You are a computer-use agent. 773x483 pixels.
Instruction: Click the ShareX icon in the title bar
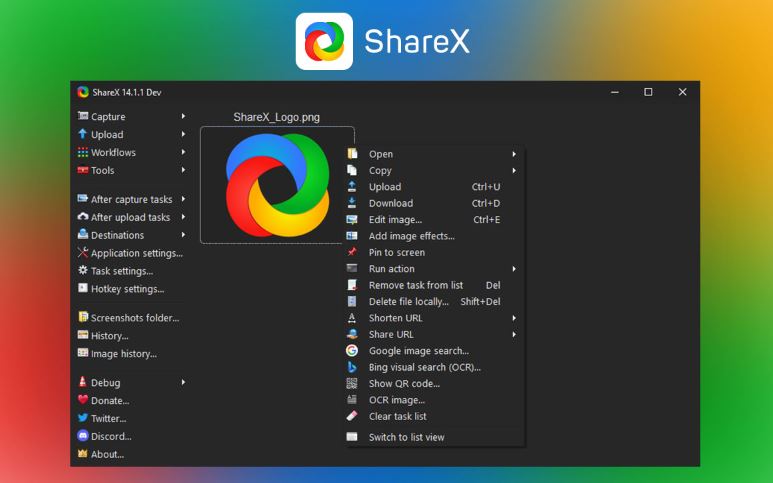[83, 92]
